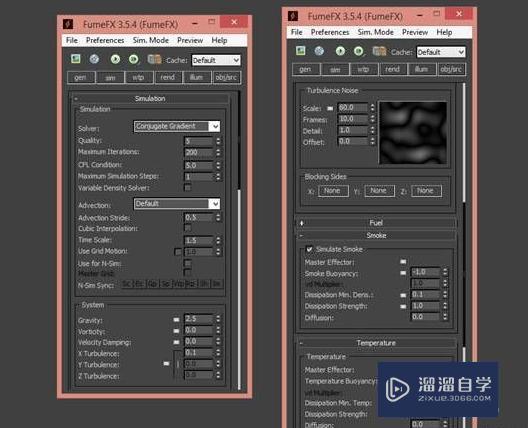Switch to sim tab in left window
Image resolution: width=528 pixels, height=428 pixels.
[110, 77]
